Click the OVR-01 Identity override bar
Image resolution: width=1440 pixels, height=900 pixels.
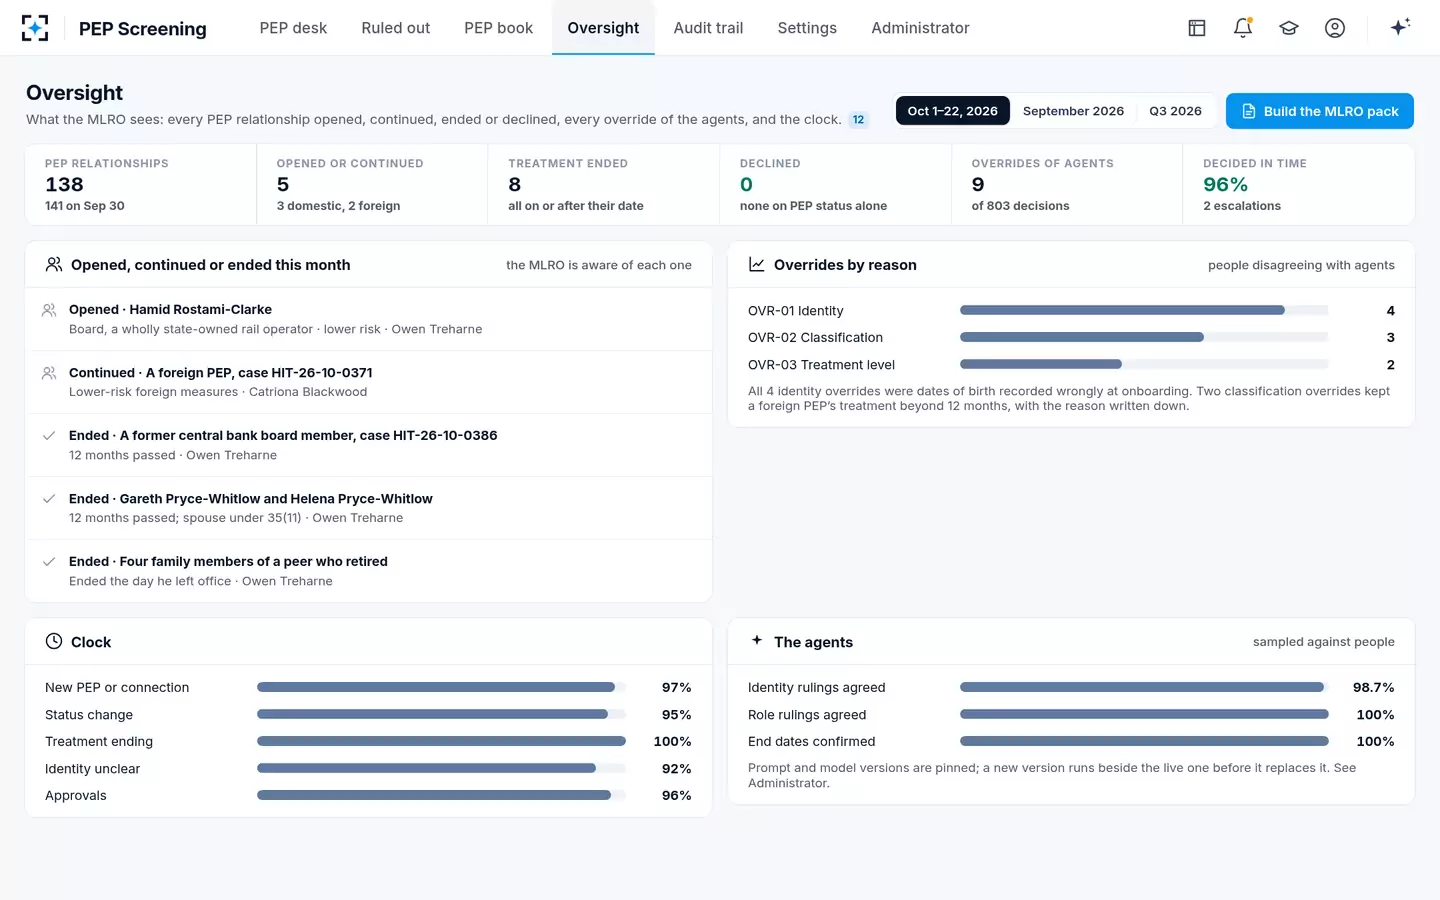pyautogui.click(x=1143, y=310)
